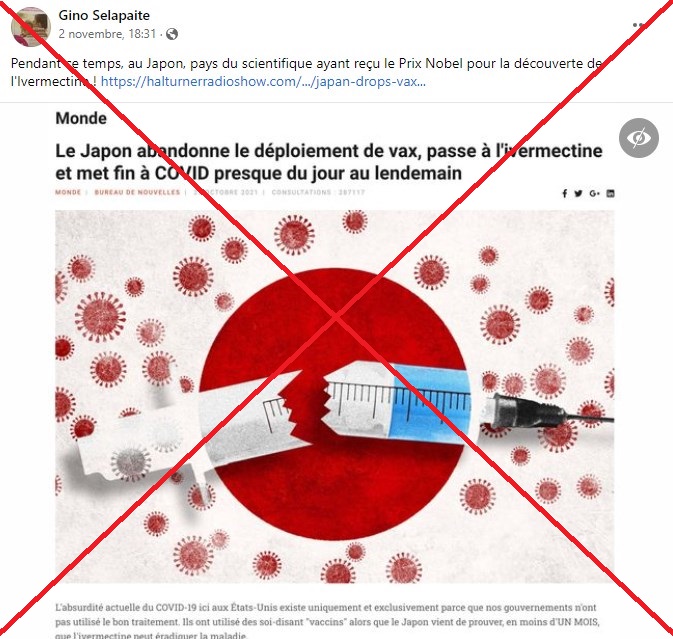Select the large Monde section heading
The image size is (673, 639).
(x=81, y=118)
